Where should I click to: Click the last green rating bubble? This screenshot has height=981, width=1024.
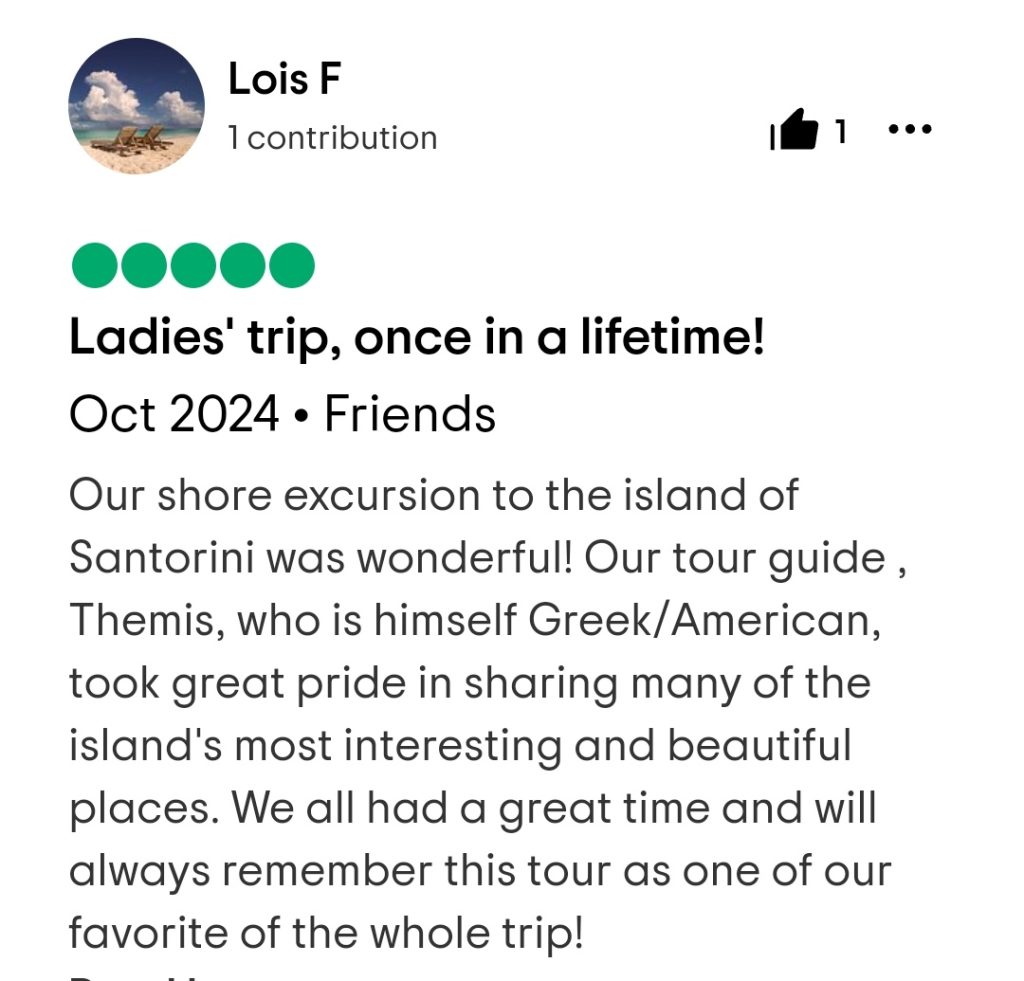pos(290,265)
